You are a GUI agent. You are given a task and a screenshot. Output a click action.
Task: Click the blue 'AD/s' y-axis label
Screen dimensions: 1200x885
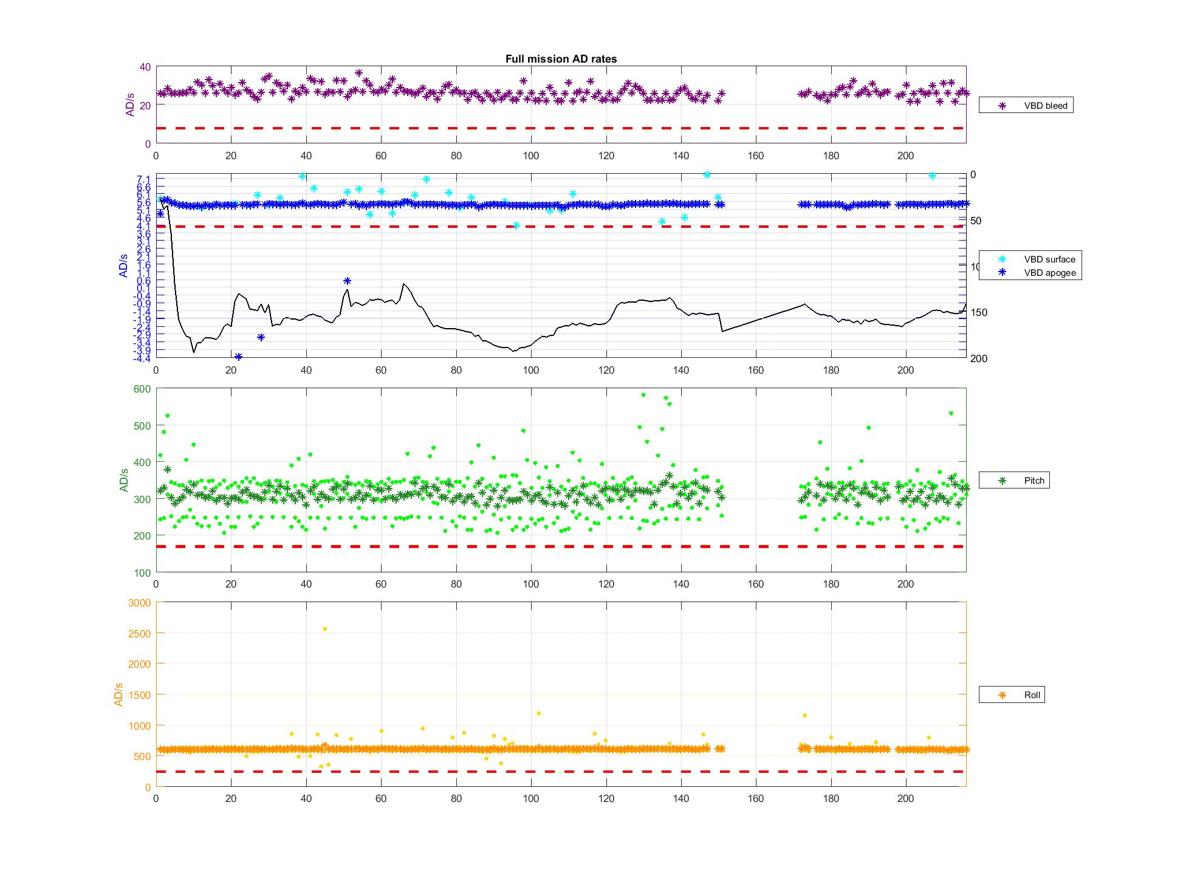[124, 266]
